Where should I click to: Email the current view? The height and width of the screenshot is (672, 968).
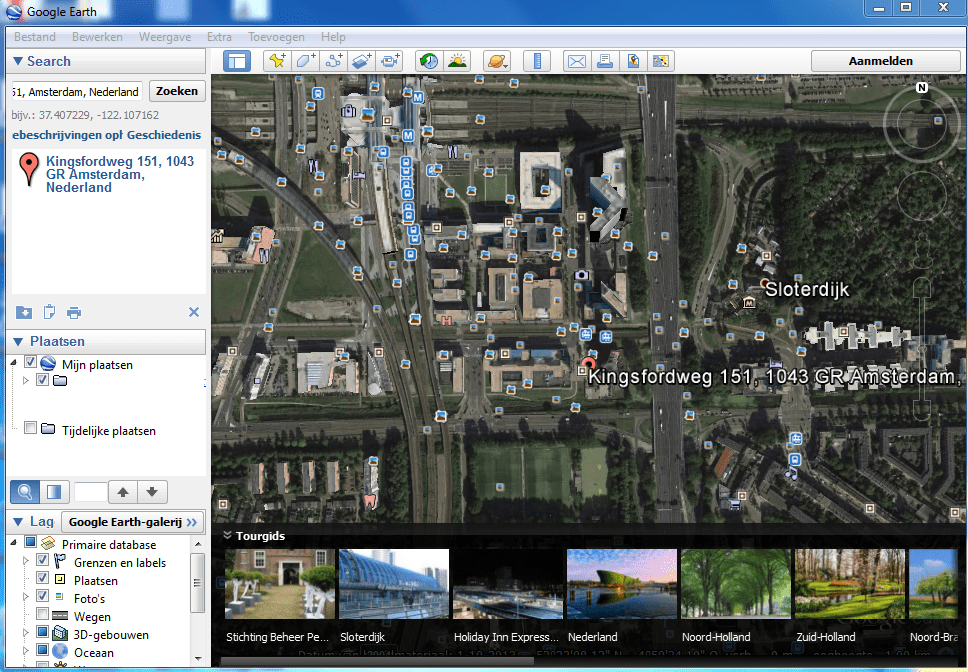577,61
